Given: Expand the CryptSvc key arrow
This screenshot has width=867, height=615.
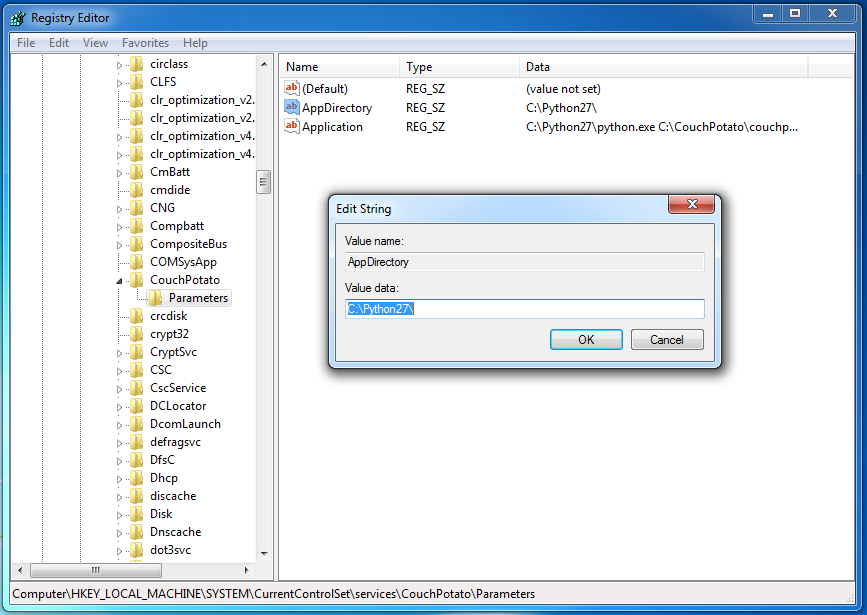Looking at the screenshot, I should [119, 353].
